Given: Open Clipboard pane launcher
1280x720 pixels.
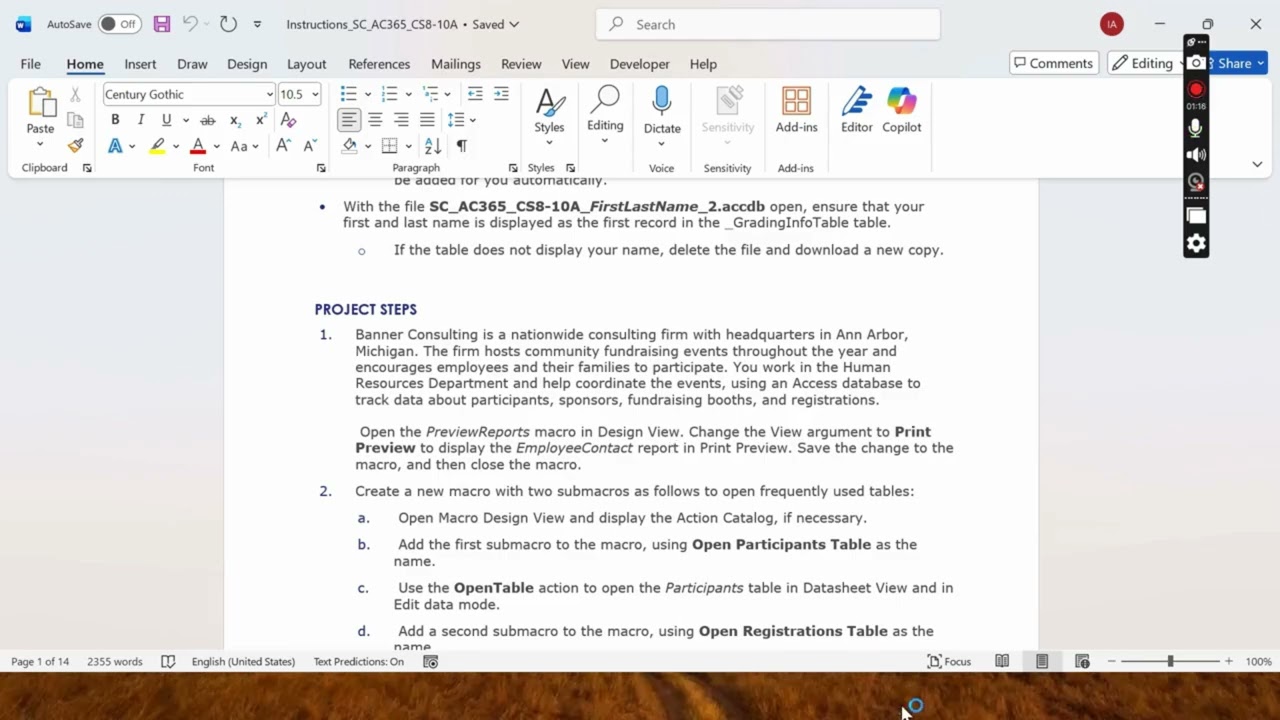Looking at the screenshot, I should pyautogui.click(x=87, y=168).
